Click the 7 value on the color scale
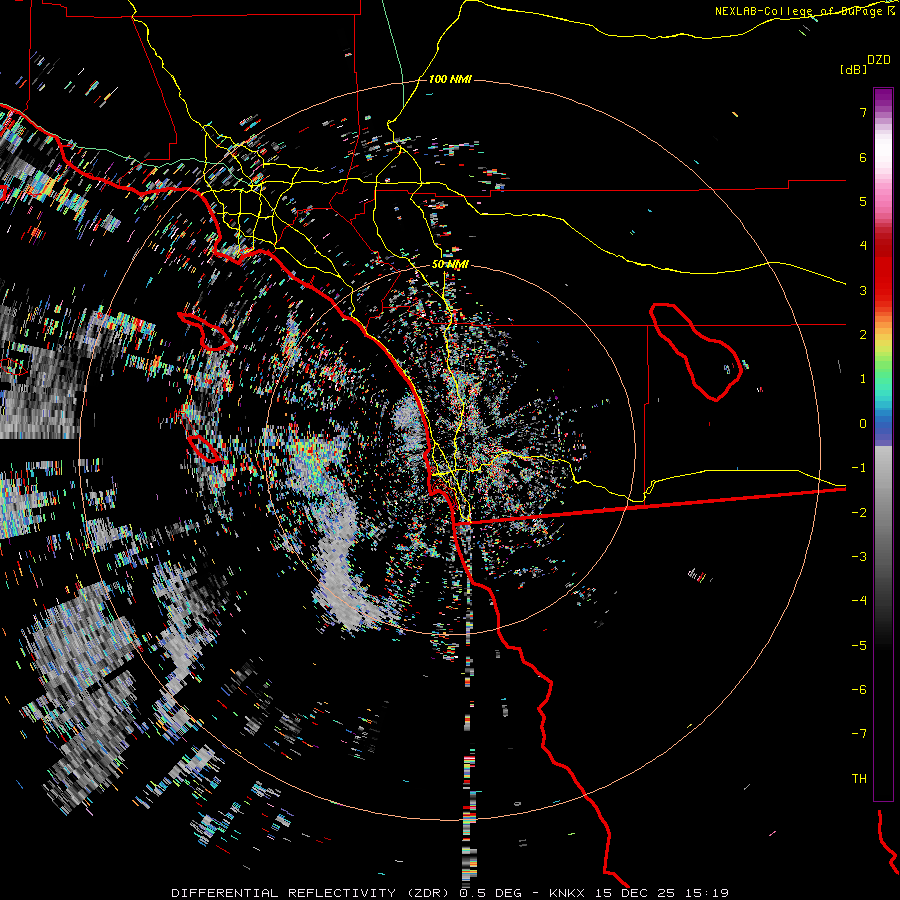This screenshot has height=900, width=900. (863, 112)
